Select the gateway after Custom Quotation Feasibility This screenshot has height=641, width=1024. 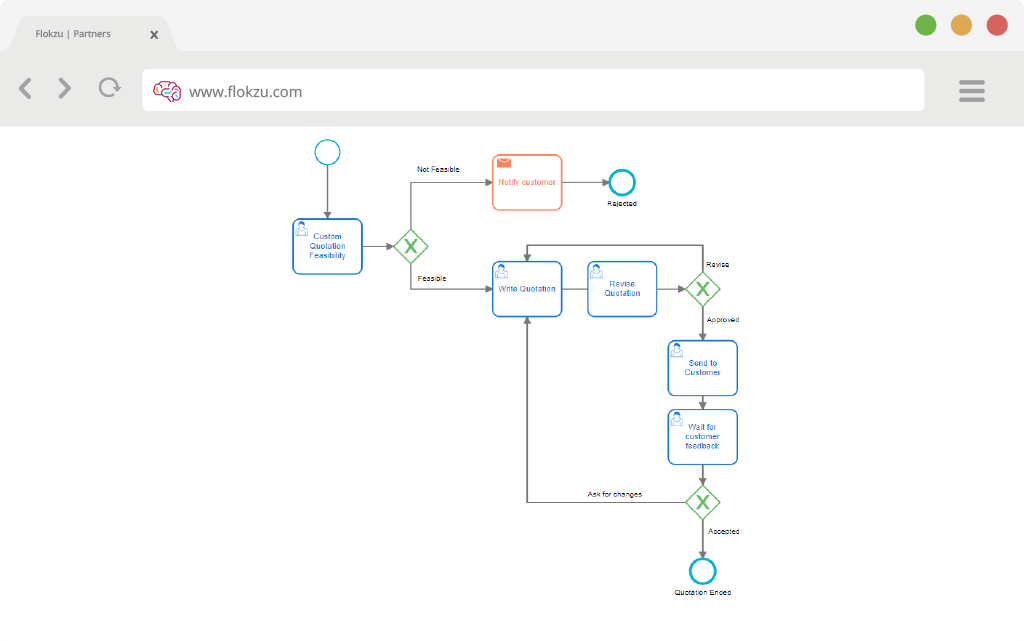411,247
